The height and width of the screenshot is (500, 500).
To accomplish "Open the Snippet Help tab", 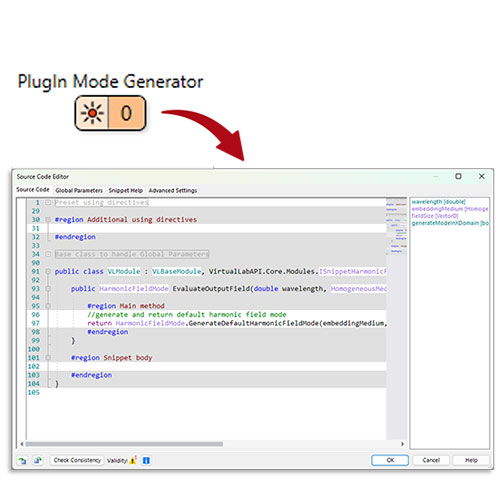I will tap(126, 190).
